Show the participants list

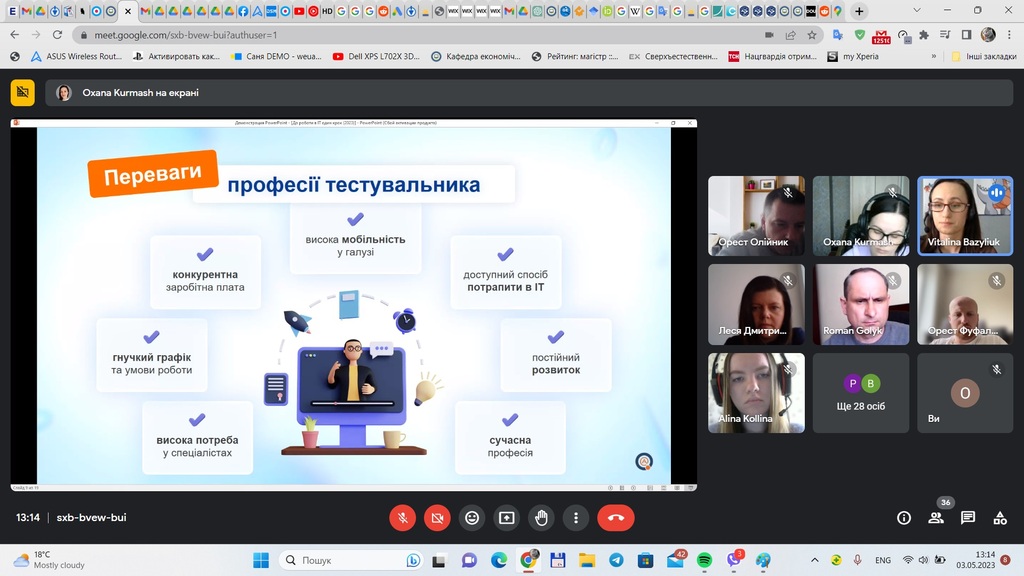[x=936, y=518]
